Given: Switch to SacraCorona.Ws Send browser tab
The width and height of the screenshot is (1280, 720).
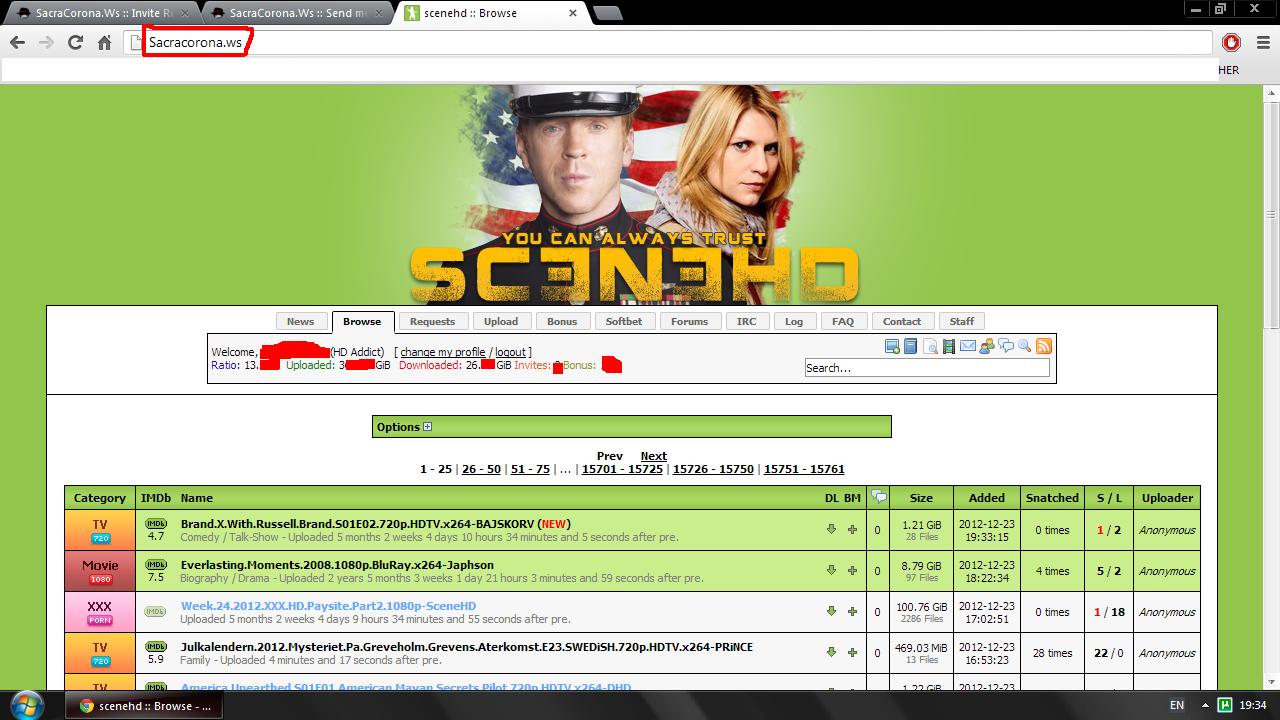Looking at the screenshot, I should (x=296, y=13).
